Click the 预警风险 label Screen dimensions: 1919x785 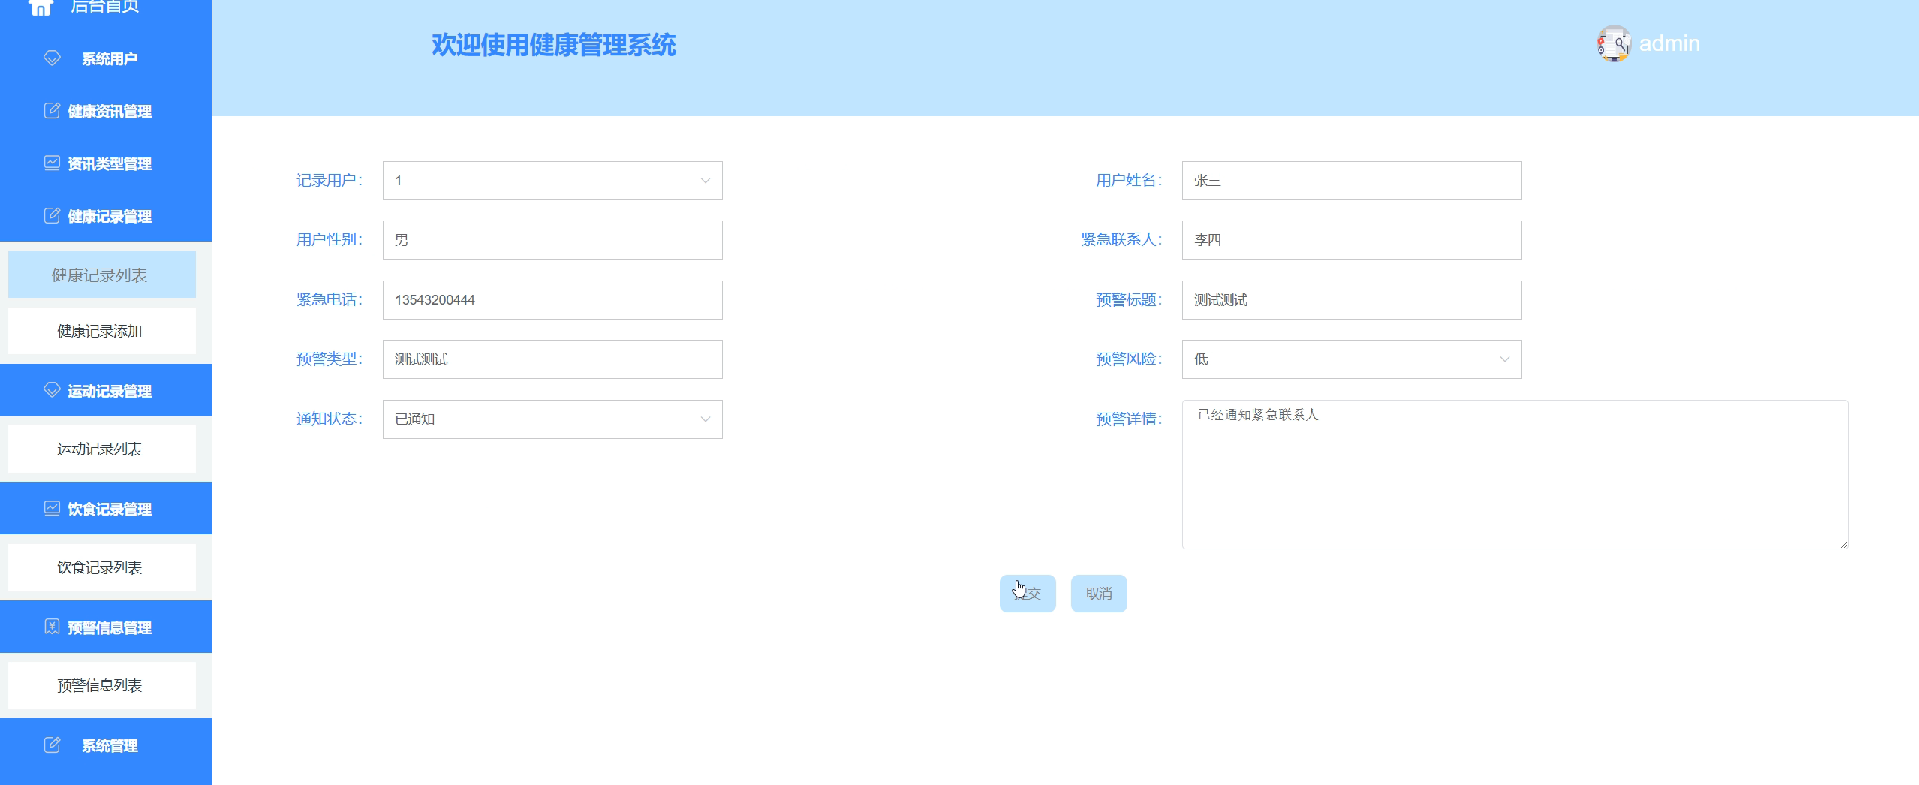point(1129,359)
